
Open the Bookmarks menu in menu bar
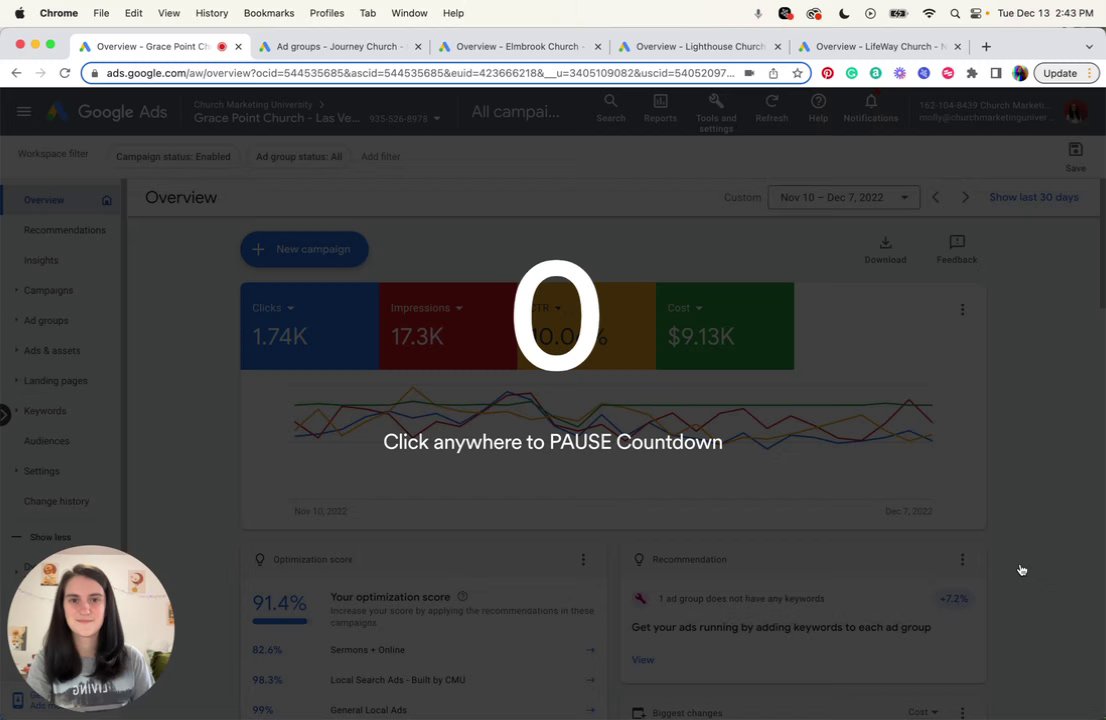[x=269, y=13]
